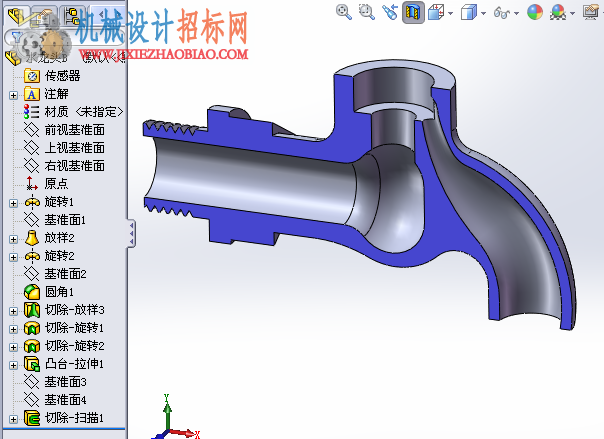Select the 基准面3 plane

[x=55, y=382]
